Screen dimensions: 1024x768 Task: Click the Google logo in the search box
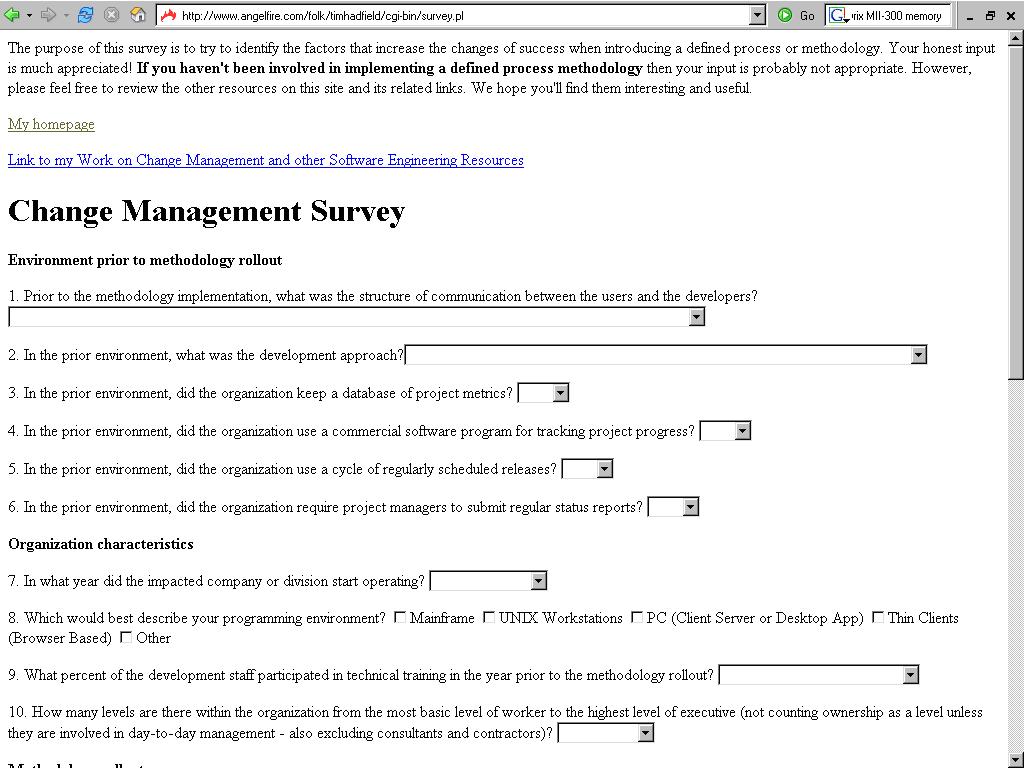tap(837, 15)
